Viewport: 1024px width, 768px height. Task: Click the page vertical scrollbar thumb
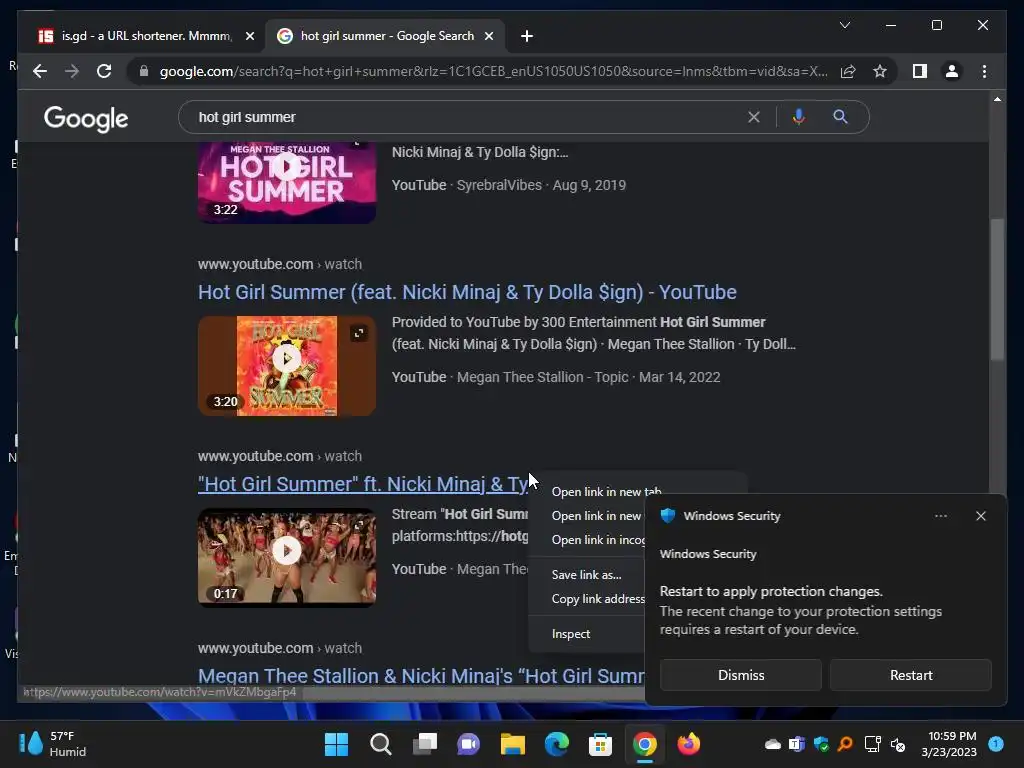click(x=997, y=289)
